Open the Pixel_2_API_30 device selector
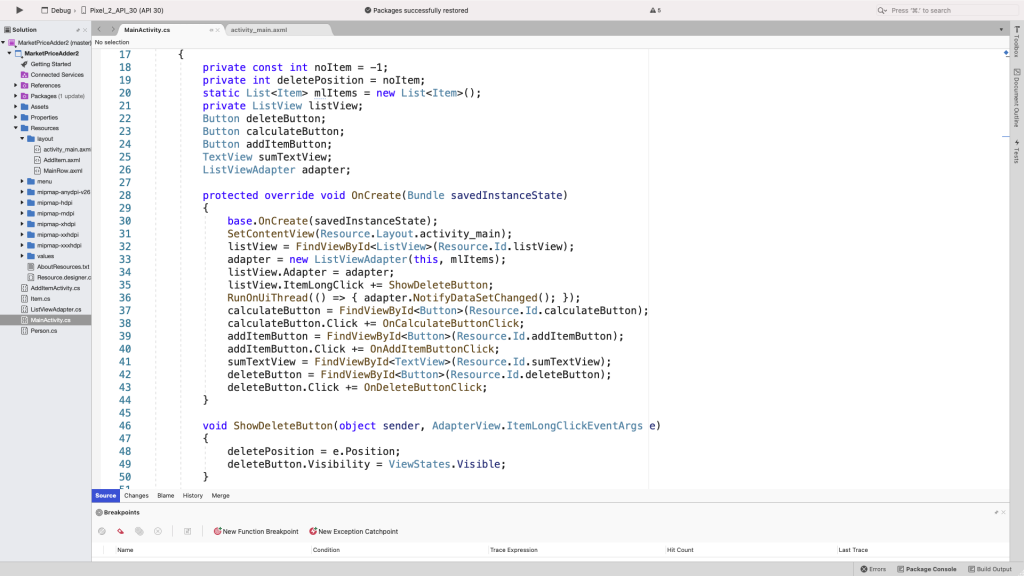Screen dimensions: 1024x576 [125, 9]
